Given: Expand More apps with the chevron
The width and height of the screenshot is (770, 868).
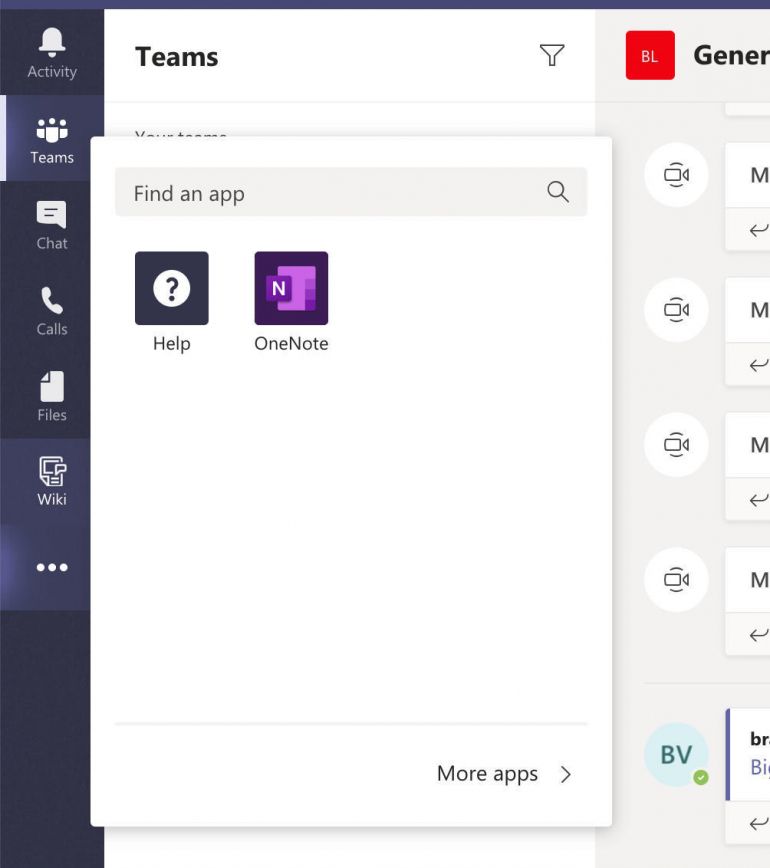Looking at the screenshot, I should (567, 774).
